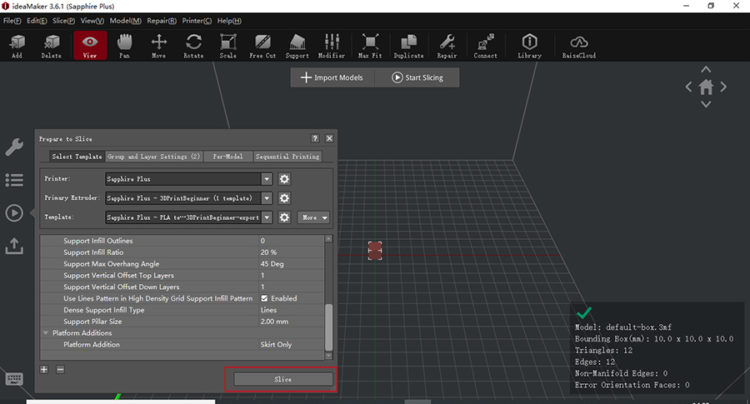Toggle Use Lines Pattern Enabled checkbox
The image size is (750, 404).
tap(264, 298)
